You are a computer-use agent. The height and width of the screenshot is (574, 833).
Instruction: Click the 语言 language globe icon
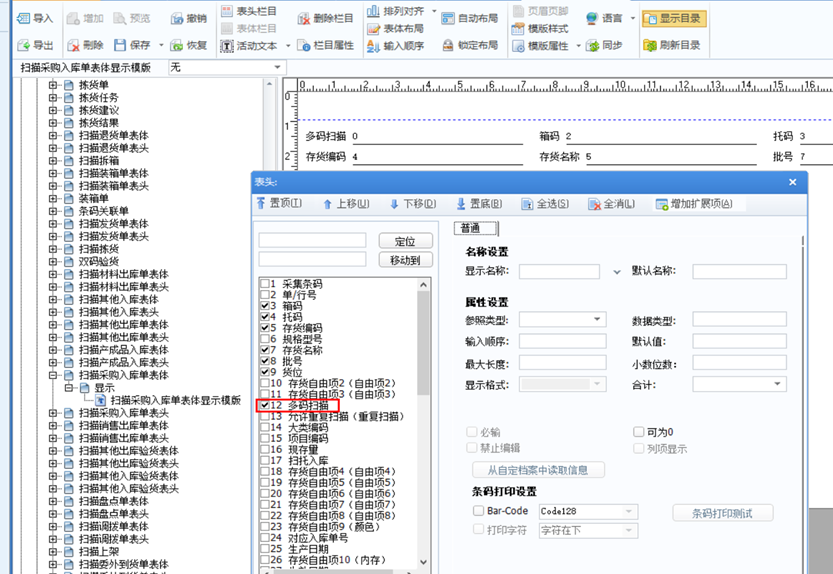coord(592,19)
